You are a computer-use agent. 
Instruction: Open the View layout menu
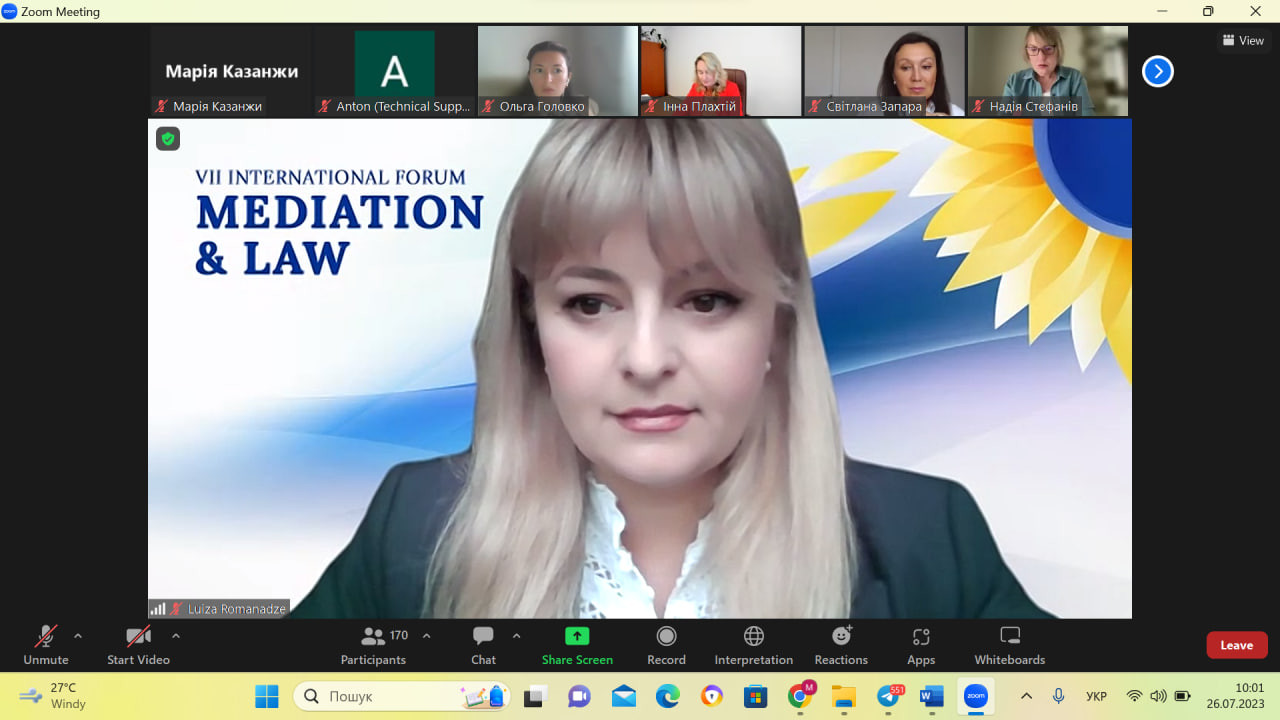(1243, 41)
